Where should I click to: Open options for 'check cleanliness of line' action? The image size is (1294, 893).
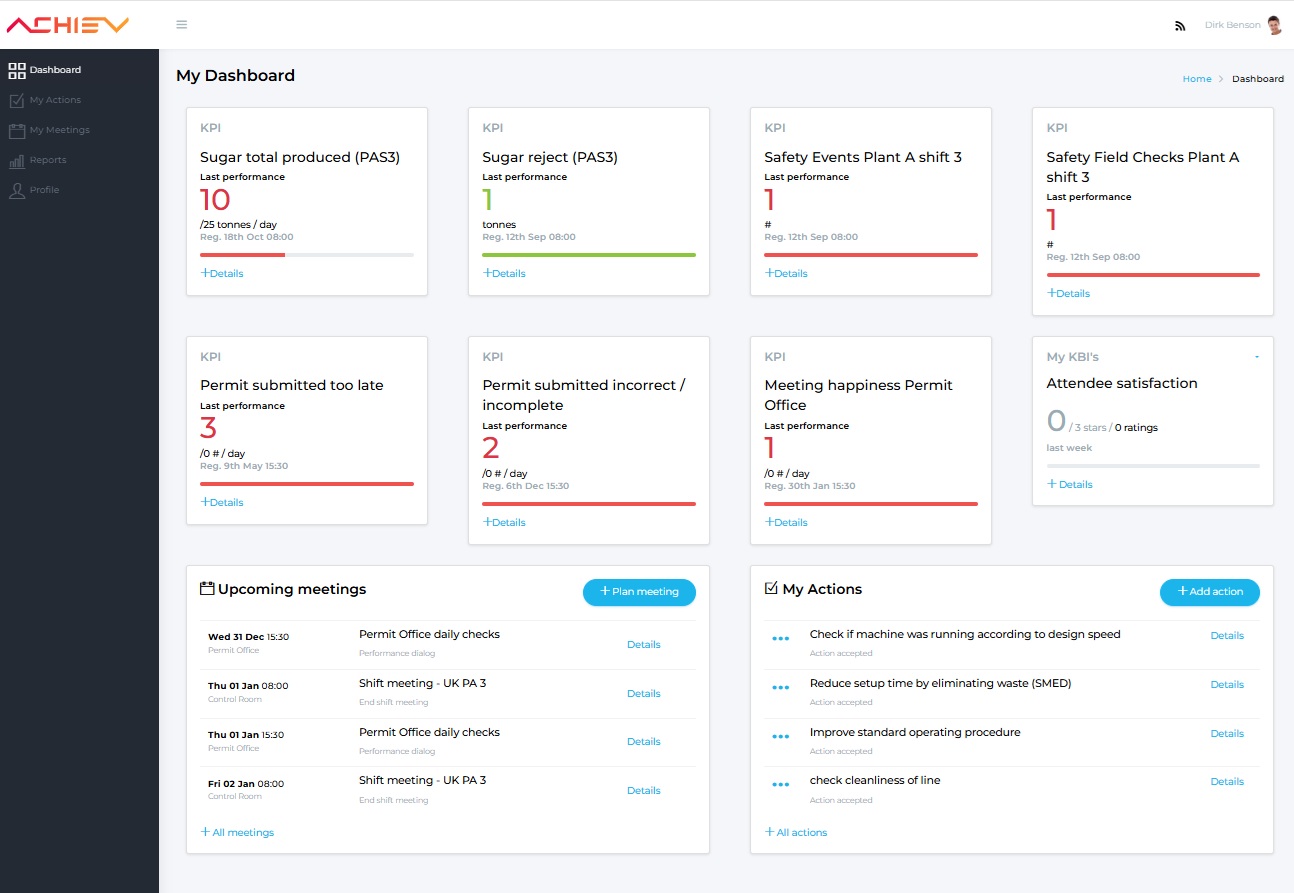tap(781, 785)
